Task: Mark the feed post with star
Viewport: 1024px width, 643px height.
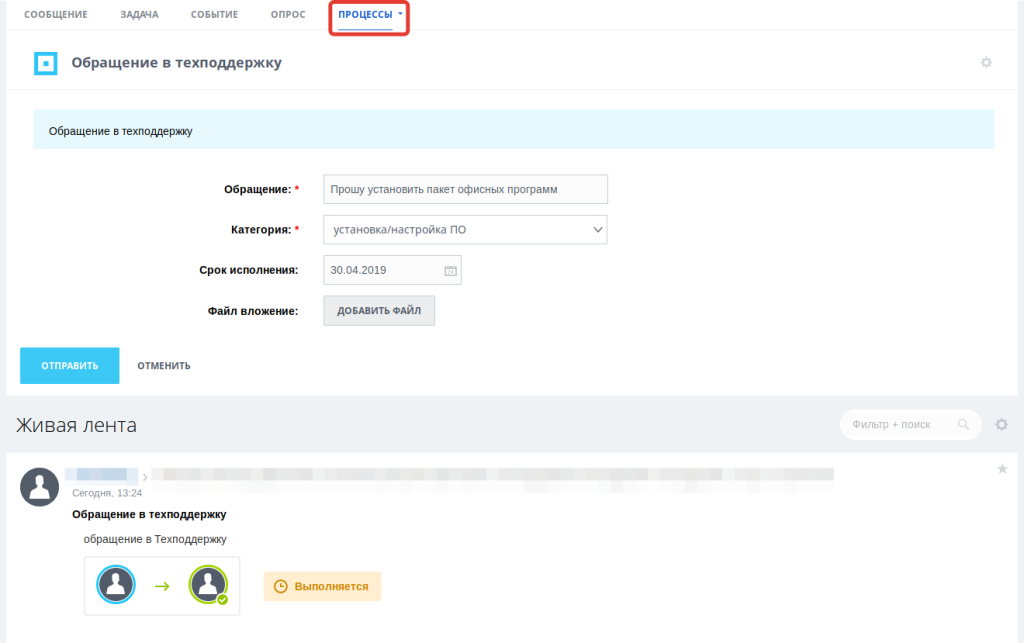Action: pyautogui.click(x=1002, y=469)
